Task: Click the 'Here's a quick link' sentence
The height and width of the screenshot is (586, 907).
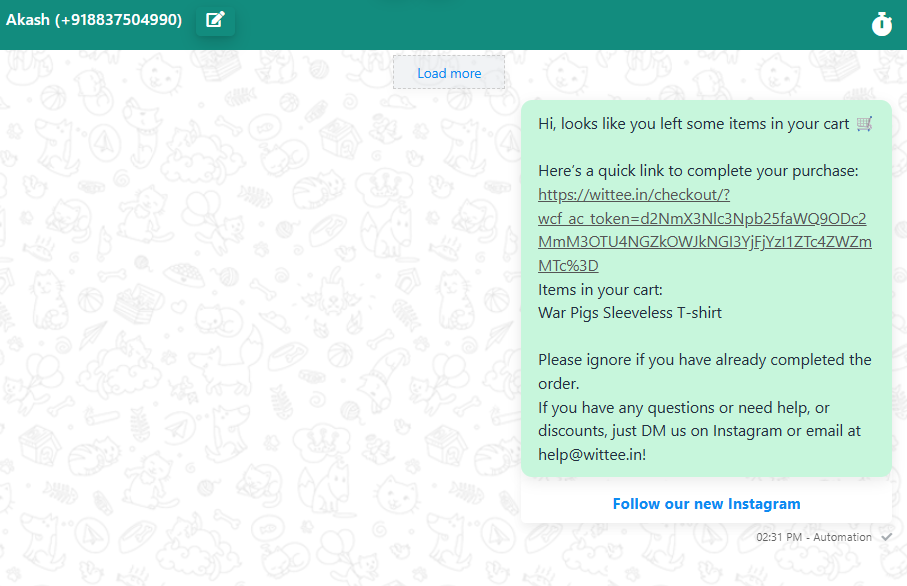Action: tap(698, 171)
